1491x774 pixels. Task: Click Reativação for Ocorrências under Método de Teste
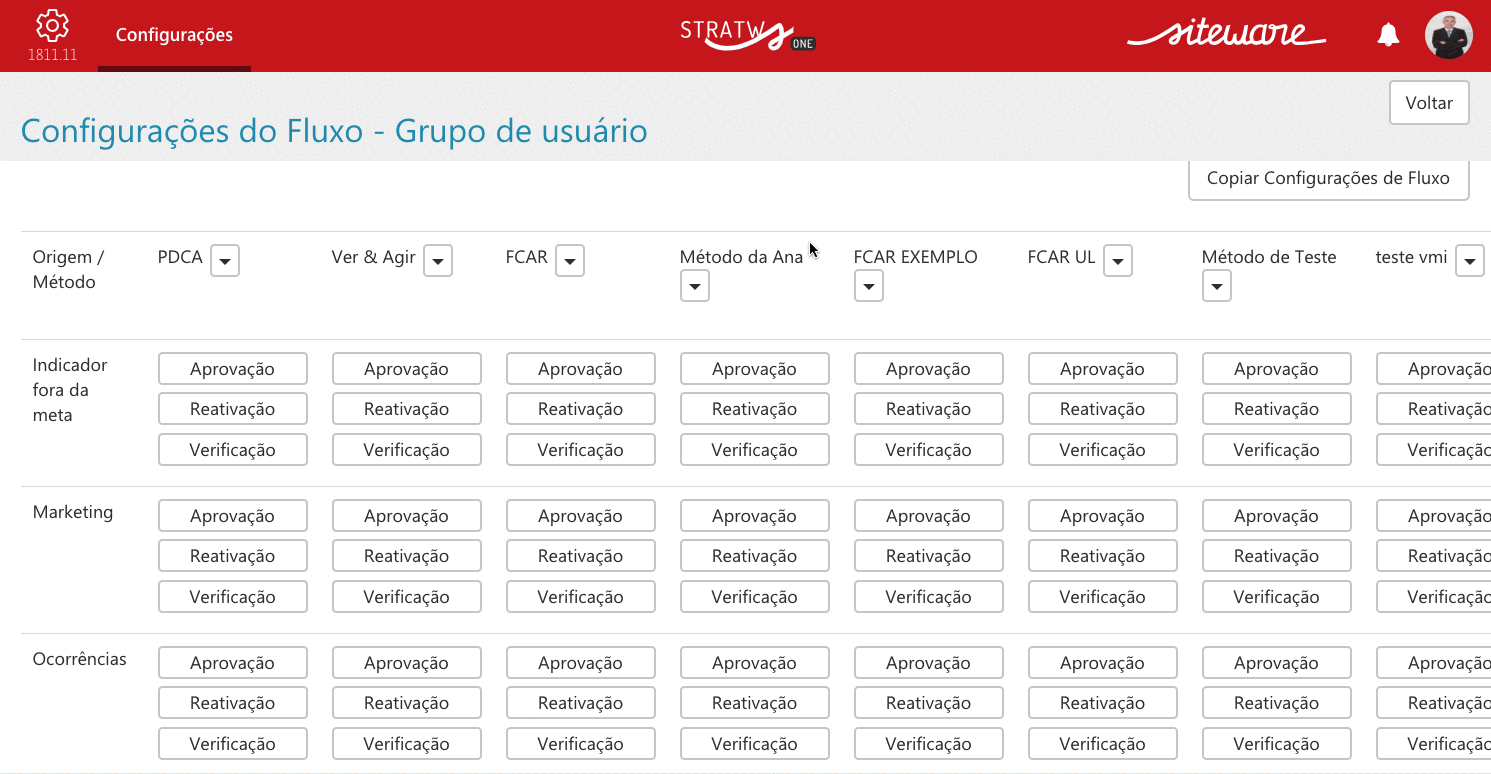click(x=1277, y=703)
